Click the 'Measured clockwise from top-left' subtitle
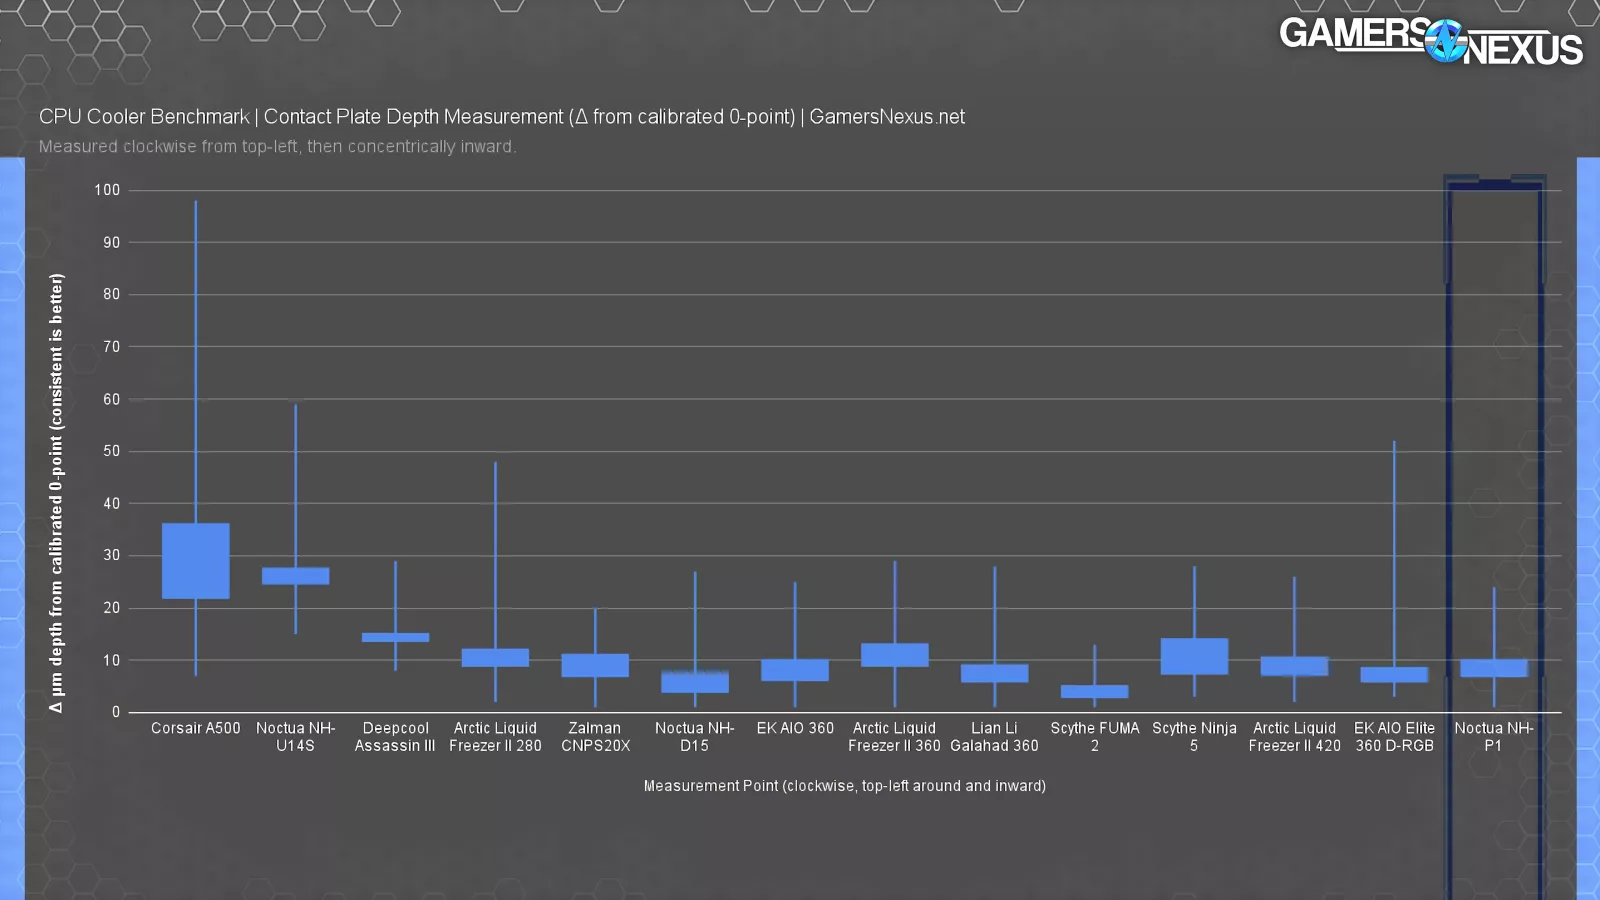The width and height of the screenshot is (1600, 900). coord(277,147)
